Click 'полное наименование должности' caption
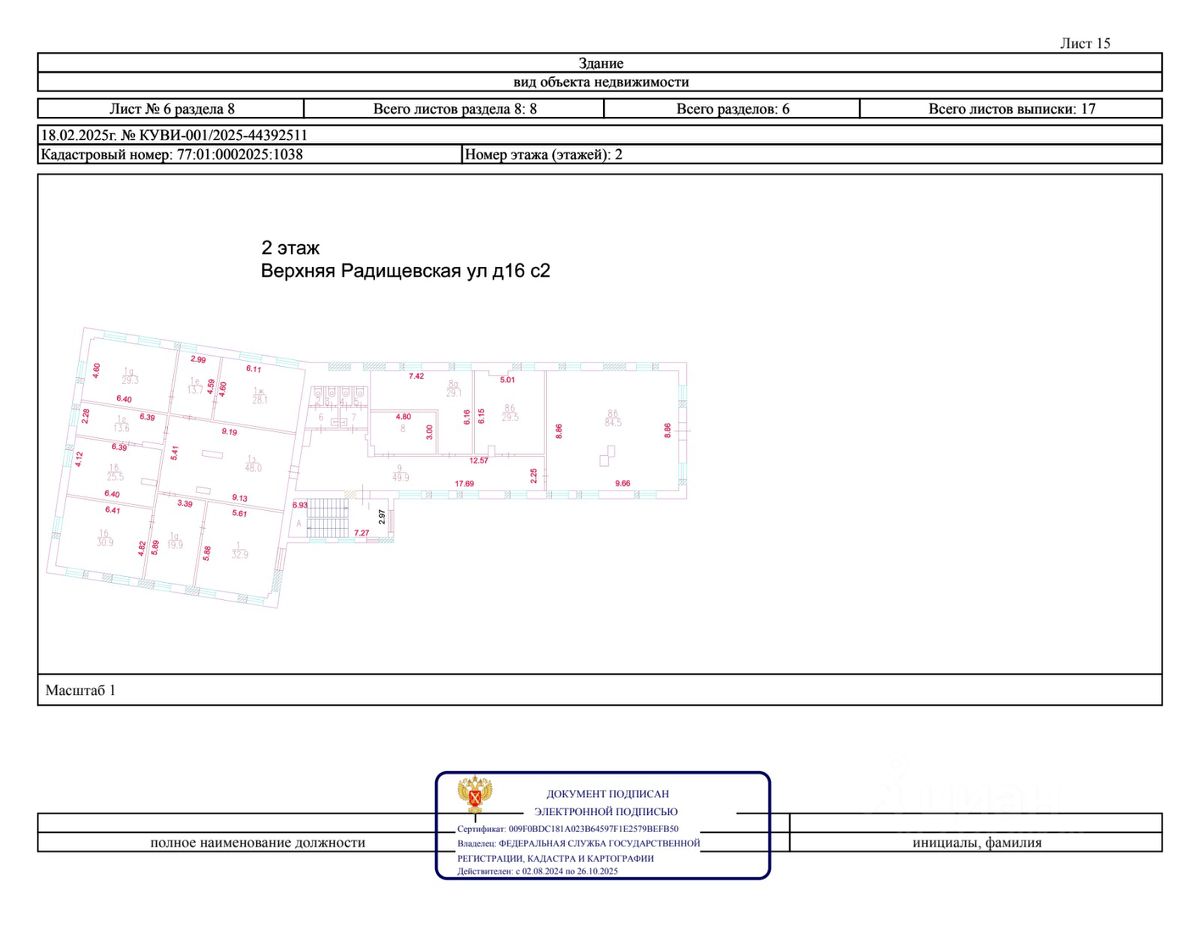1200x927 pixels. point(257,843)
